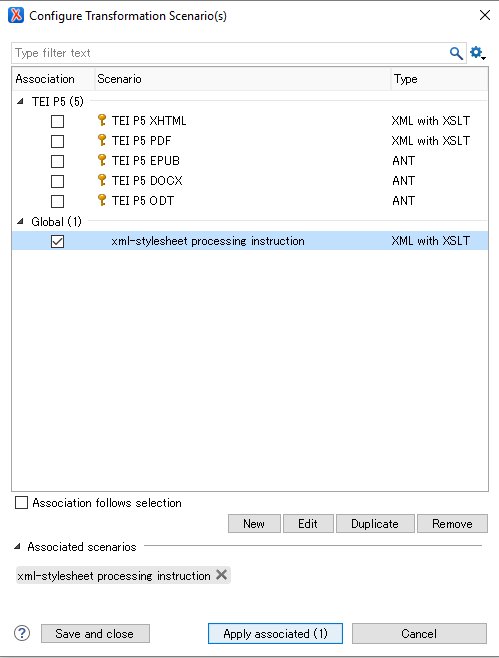Select the TEI P5 ODT scenario row
499x658 pixels.
(250, 201)
